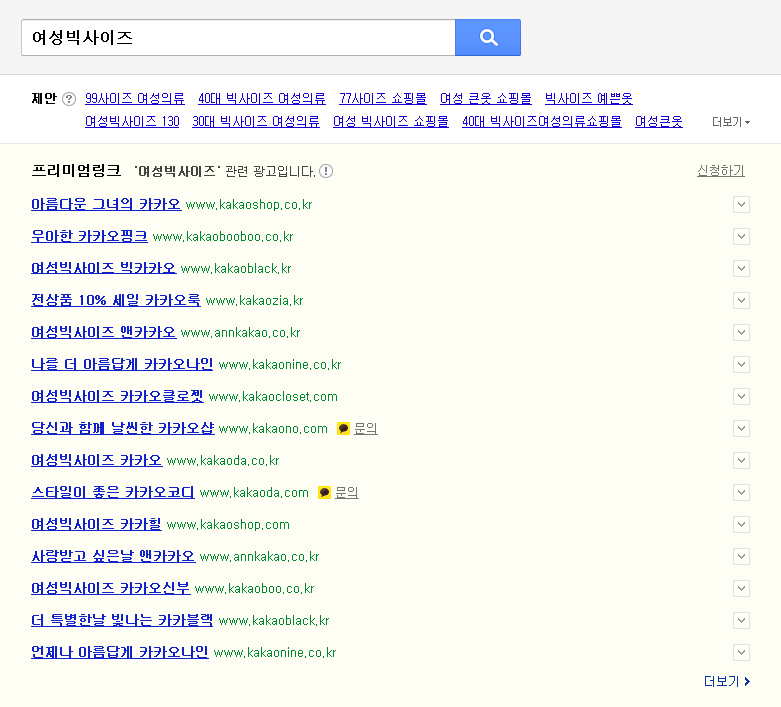Expand the arrow for 여성빅사이즈 빅카카오 ad
781x707 pixels.
pyautogui.click(x=741, y=269)
